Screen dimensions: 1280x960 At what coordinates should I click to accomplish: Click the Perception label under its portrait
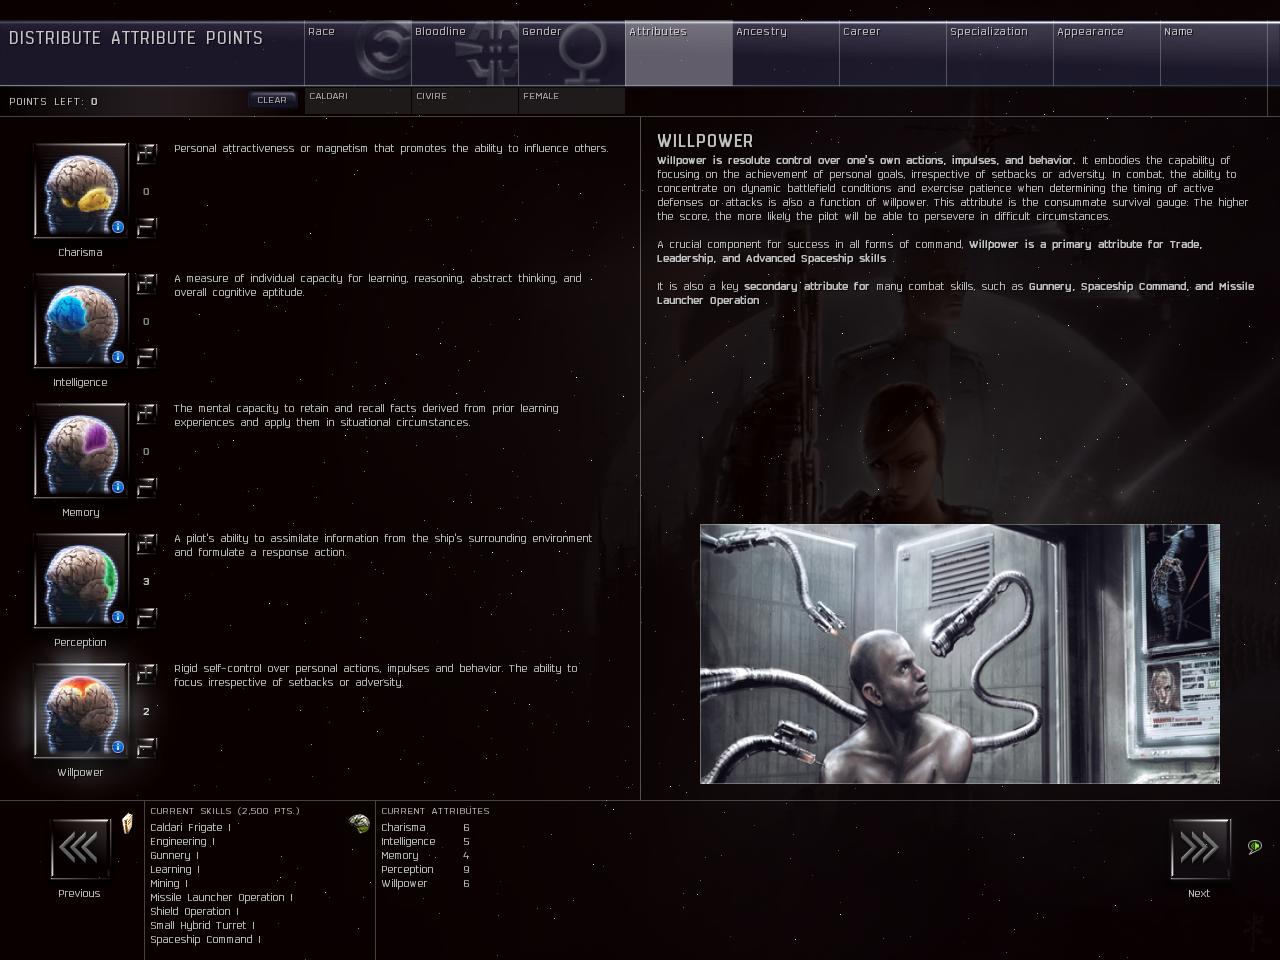80,643
